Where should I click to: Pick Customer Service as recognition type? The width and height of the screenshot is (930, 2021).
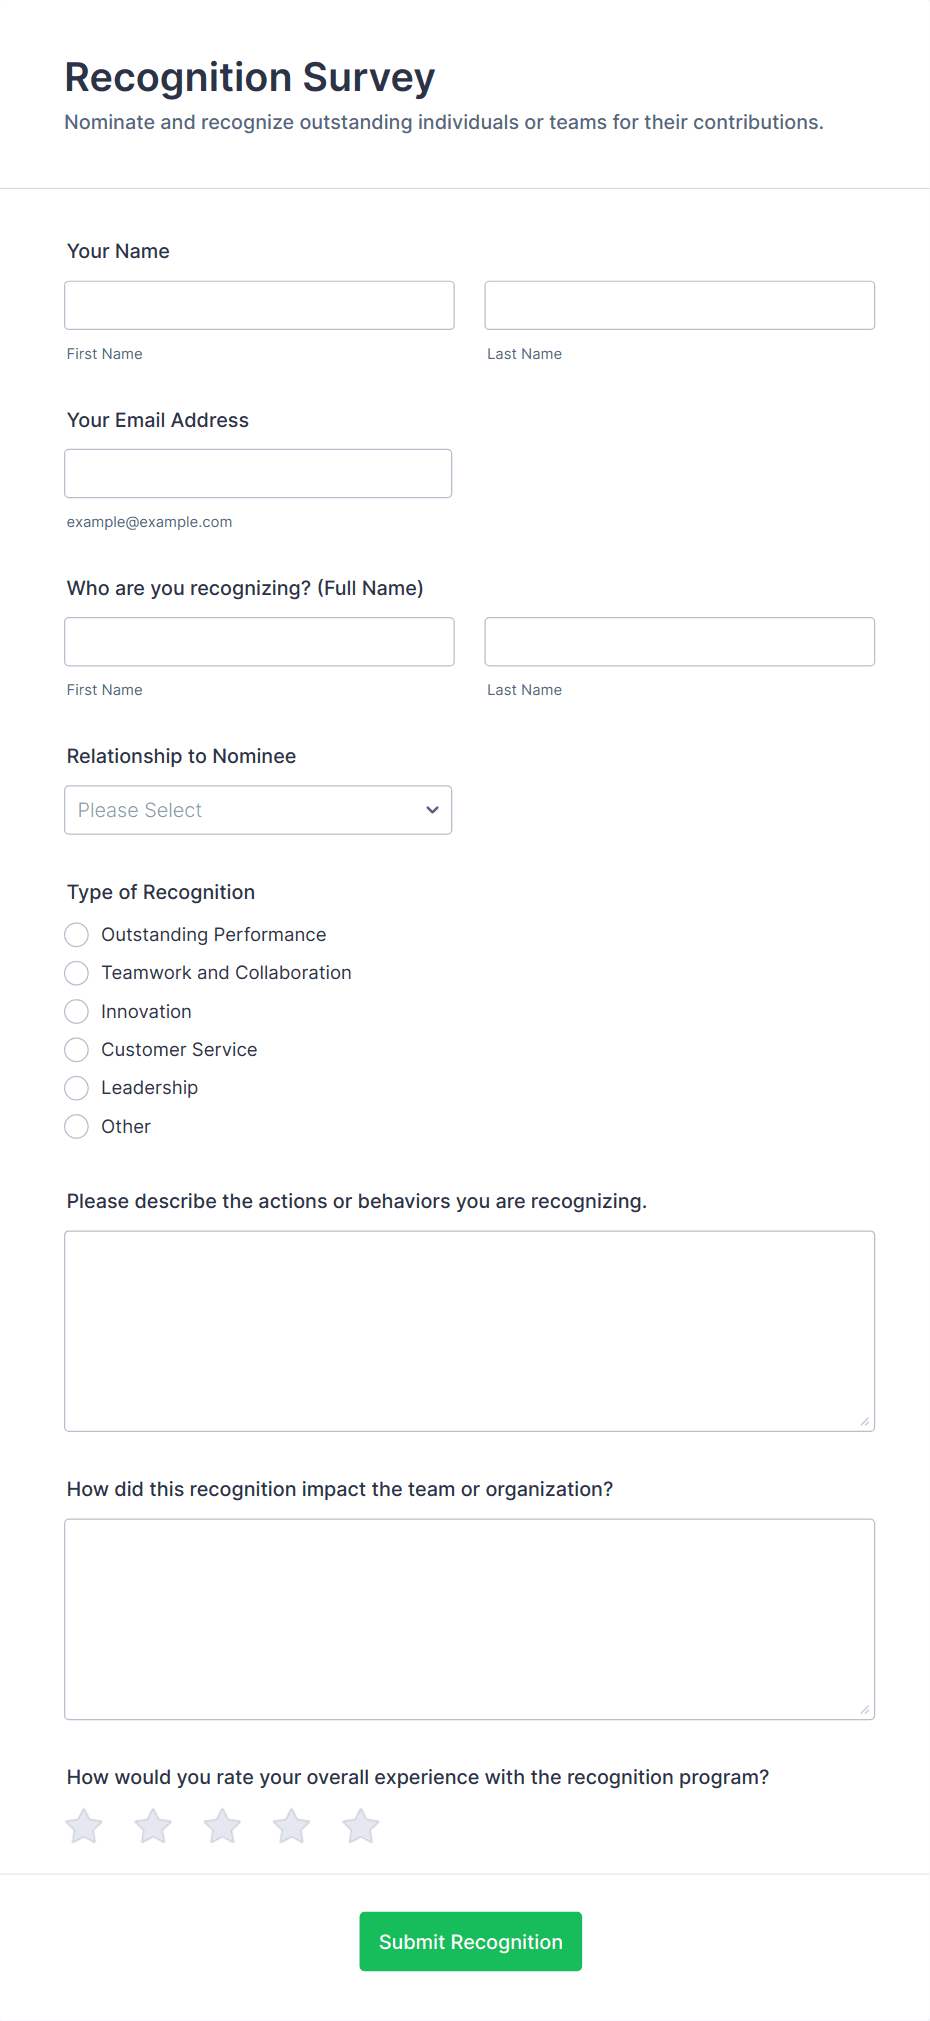pos(76,1049)
